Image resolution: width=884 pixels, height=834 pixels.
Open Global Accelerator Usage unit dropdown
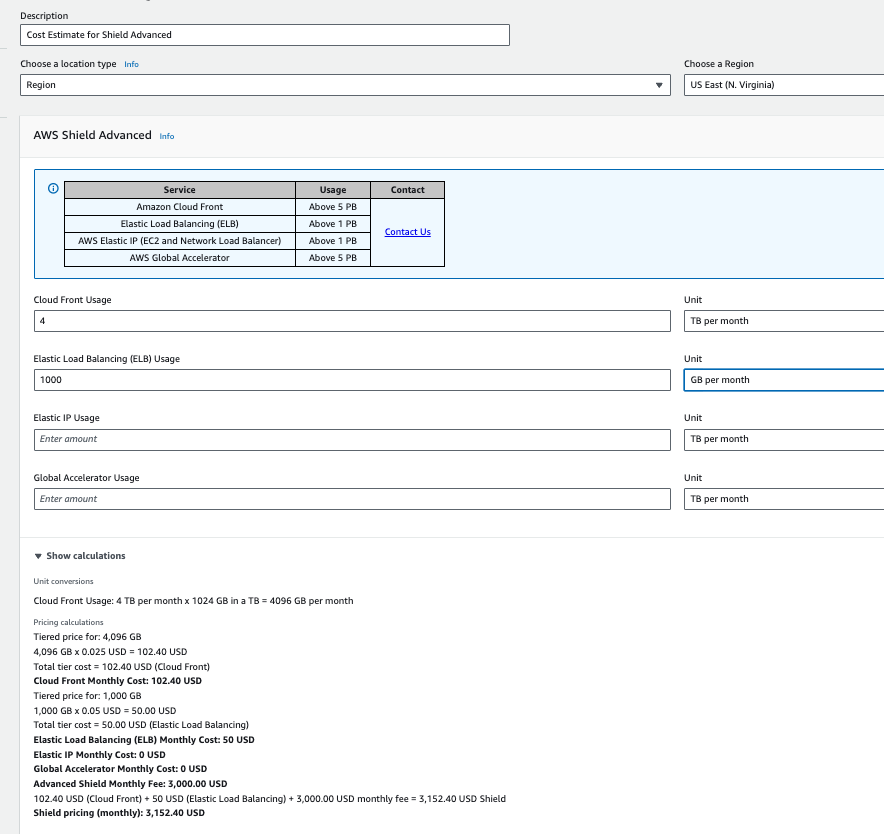[784, 499]
